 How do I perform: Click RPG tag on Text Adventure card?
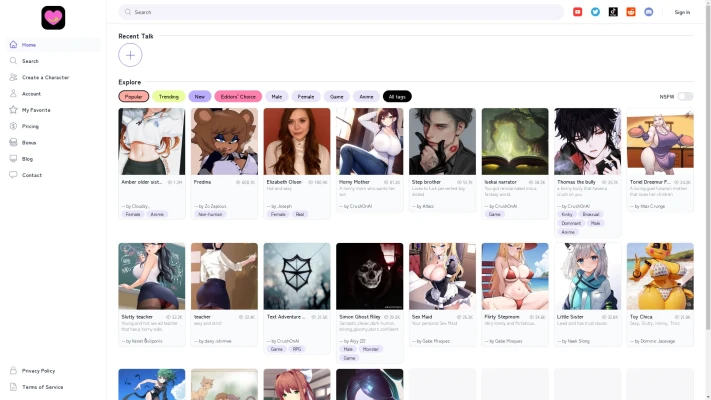pyautogui.click(x=297, y=349)
